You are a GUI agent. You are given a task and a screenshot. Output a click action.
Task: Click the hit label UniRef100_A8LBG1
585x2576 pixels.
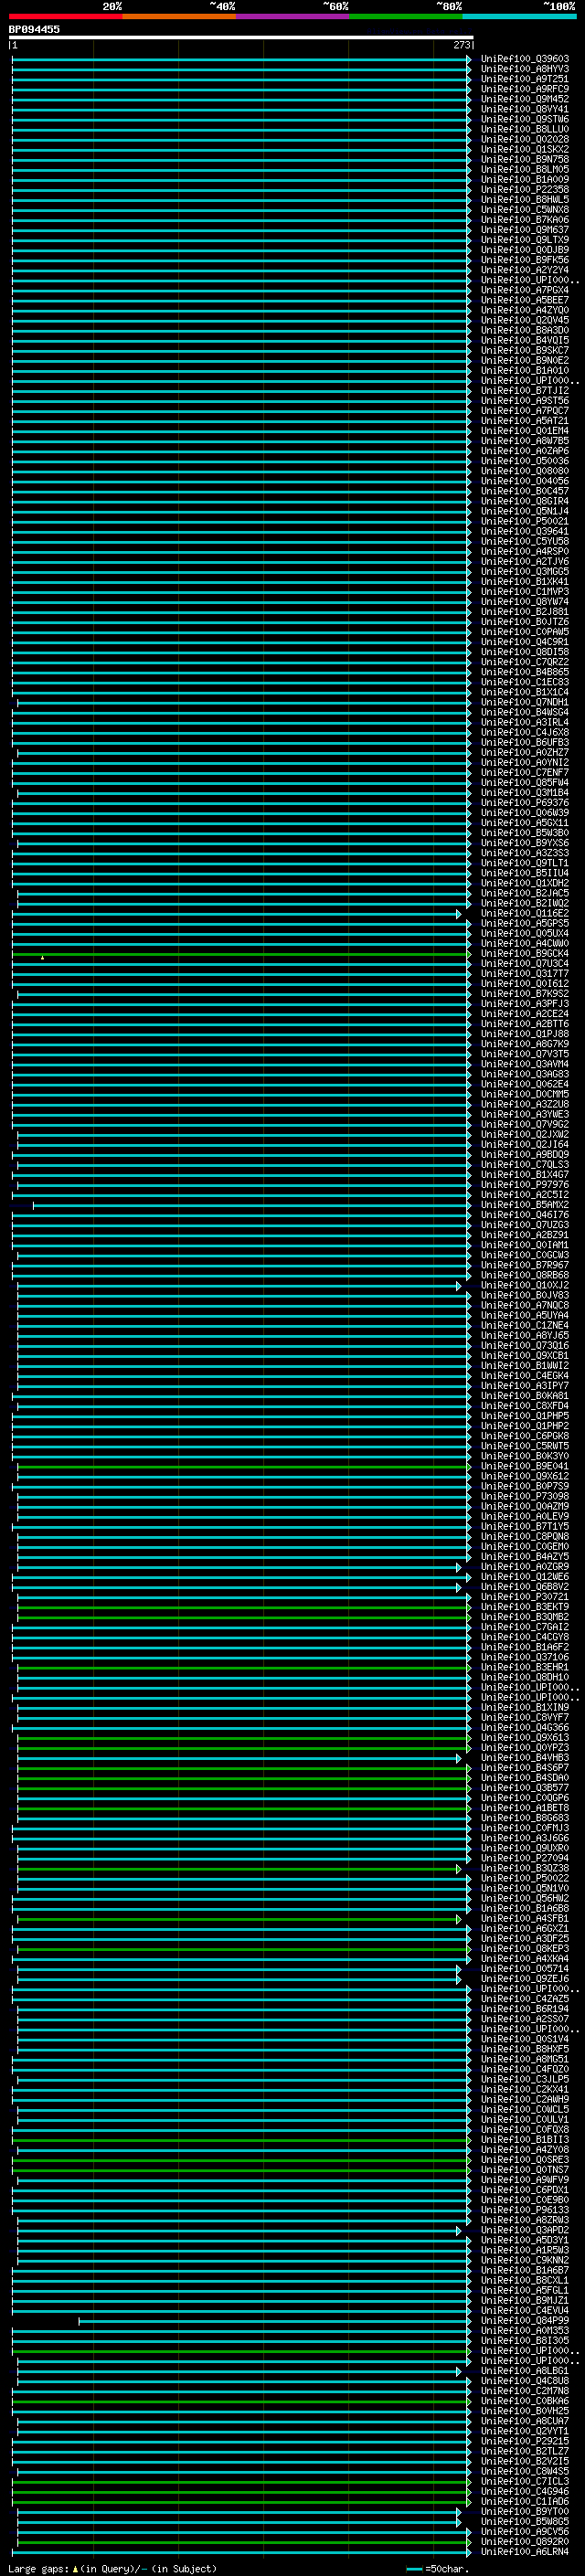[525, 2372]
